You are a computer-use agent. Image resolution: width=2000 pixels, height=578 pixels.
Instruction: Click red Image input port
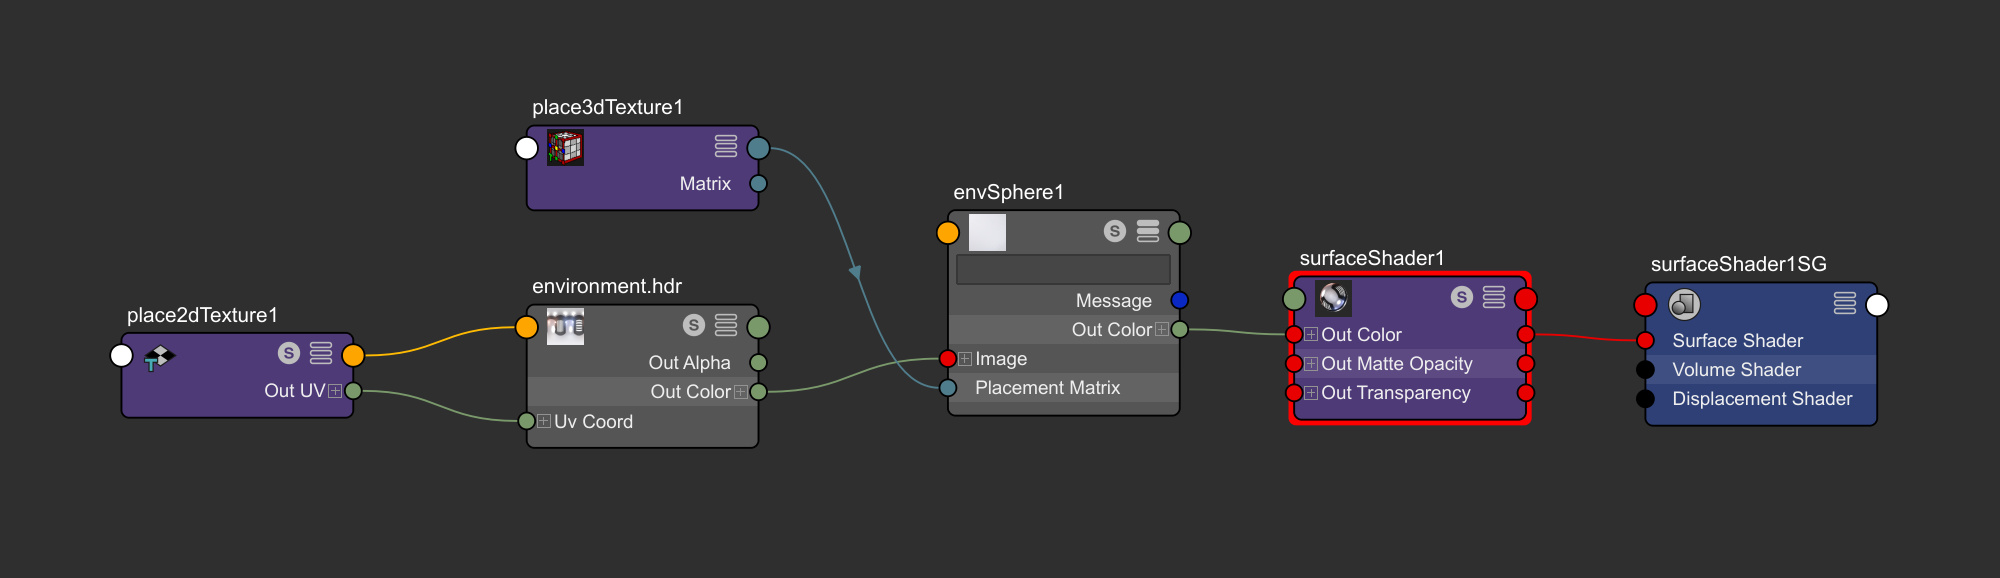(948, 359)
